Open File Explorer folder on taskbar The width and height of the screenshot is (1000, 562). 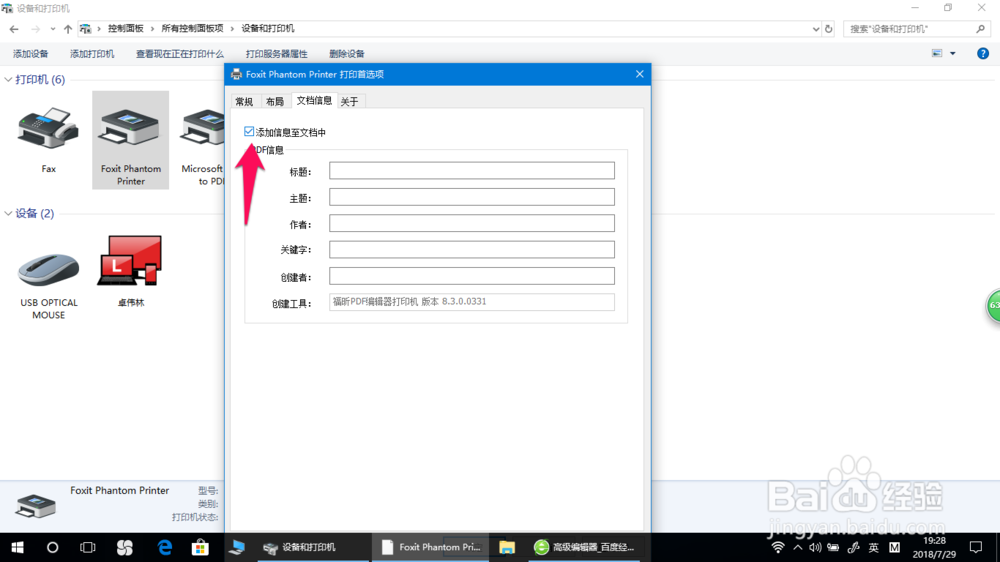(x=507, y=547)
